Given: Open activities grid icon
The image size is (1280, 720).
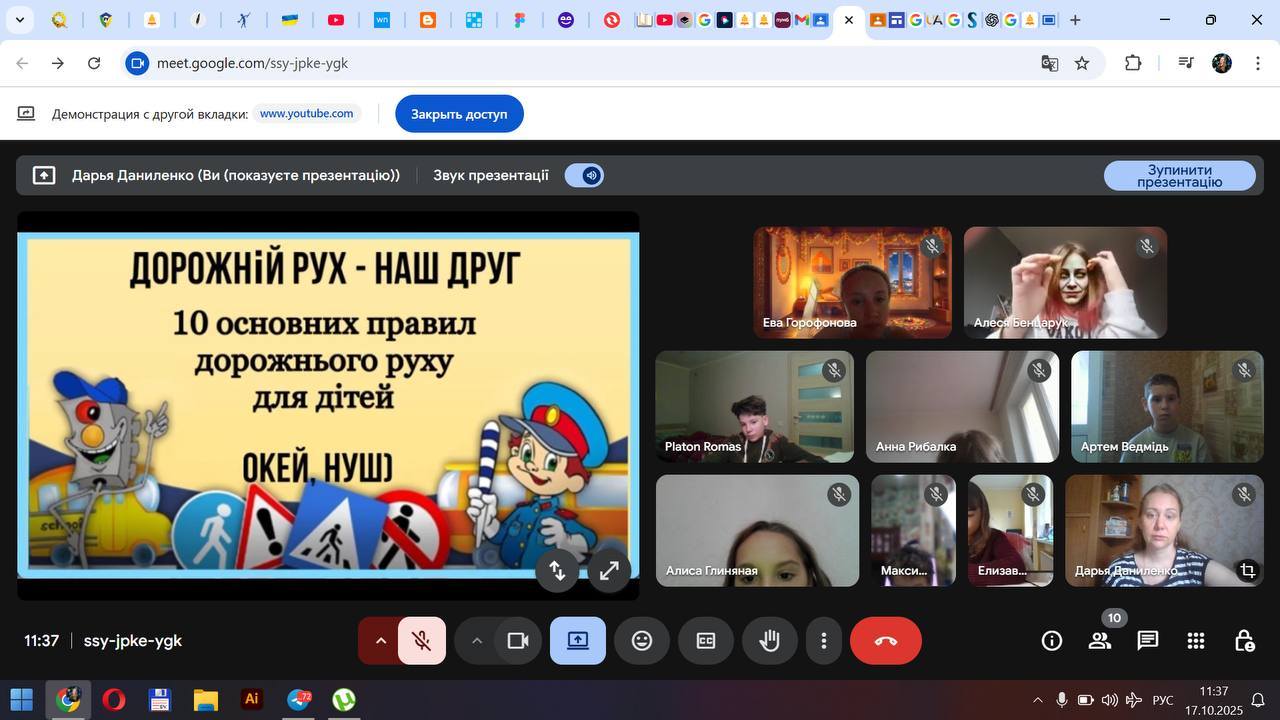Looking at the screenshot, I should tap(1196, 641).
